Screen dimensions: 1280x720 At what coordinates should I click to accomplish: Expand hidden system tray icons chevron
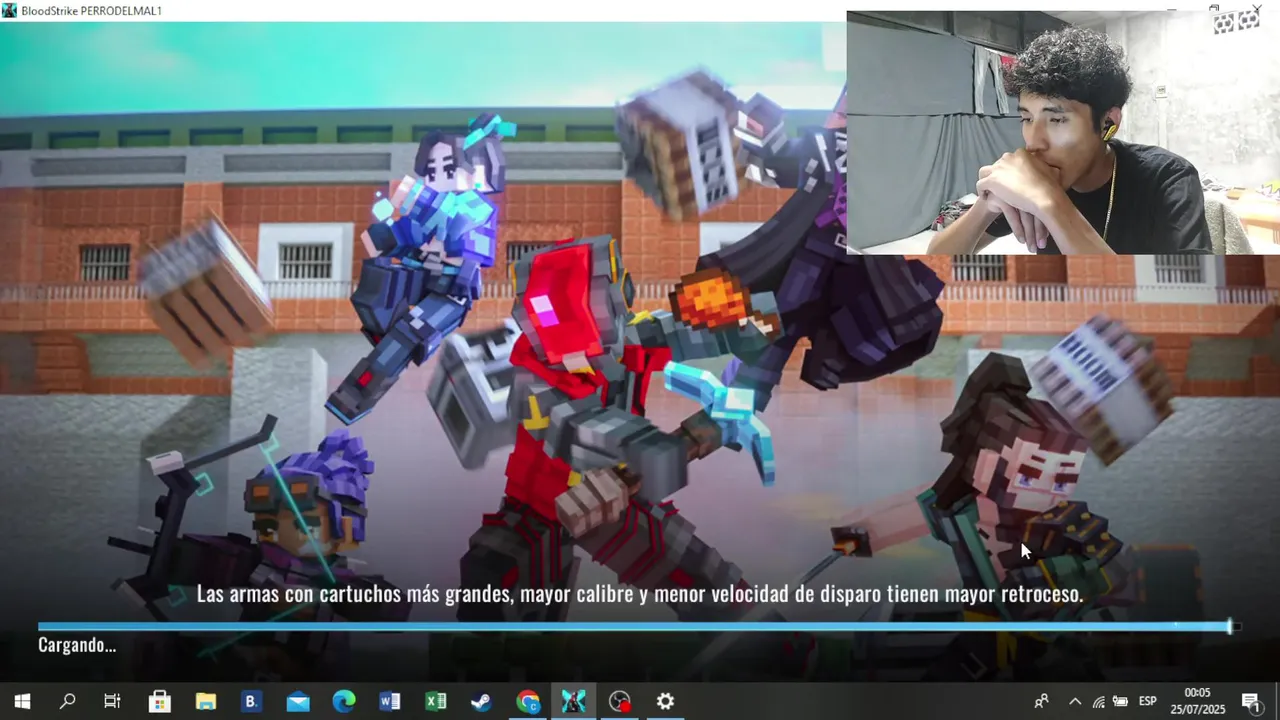(x=1074, y=702)
